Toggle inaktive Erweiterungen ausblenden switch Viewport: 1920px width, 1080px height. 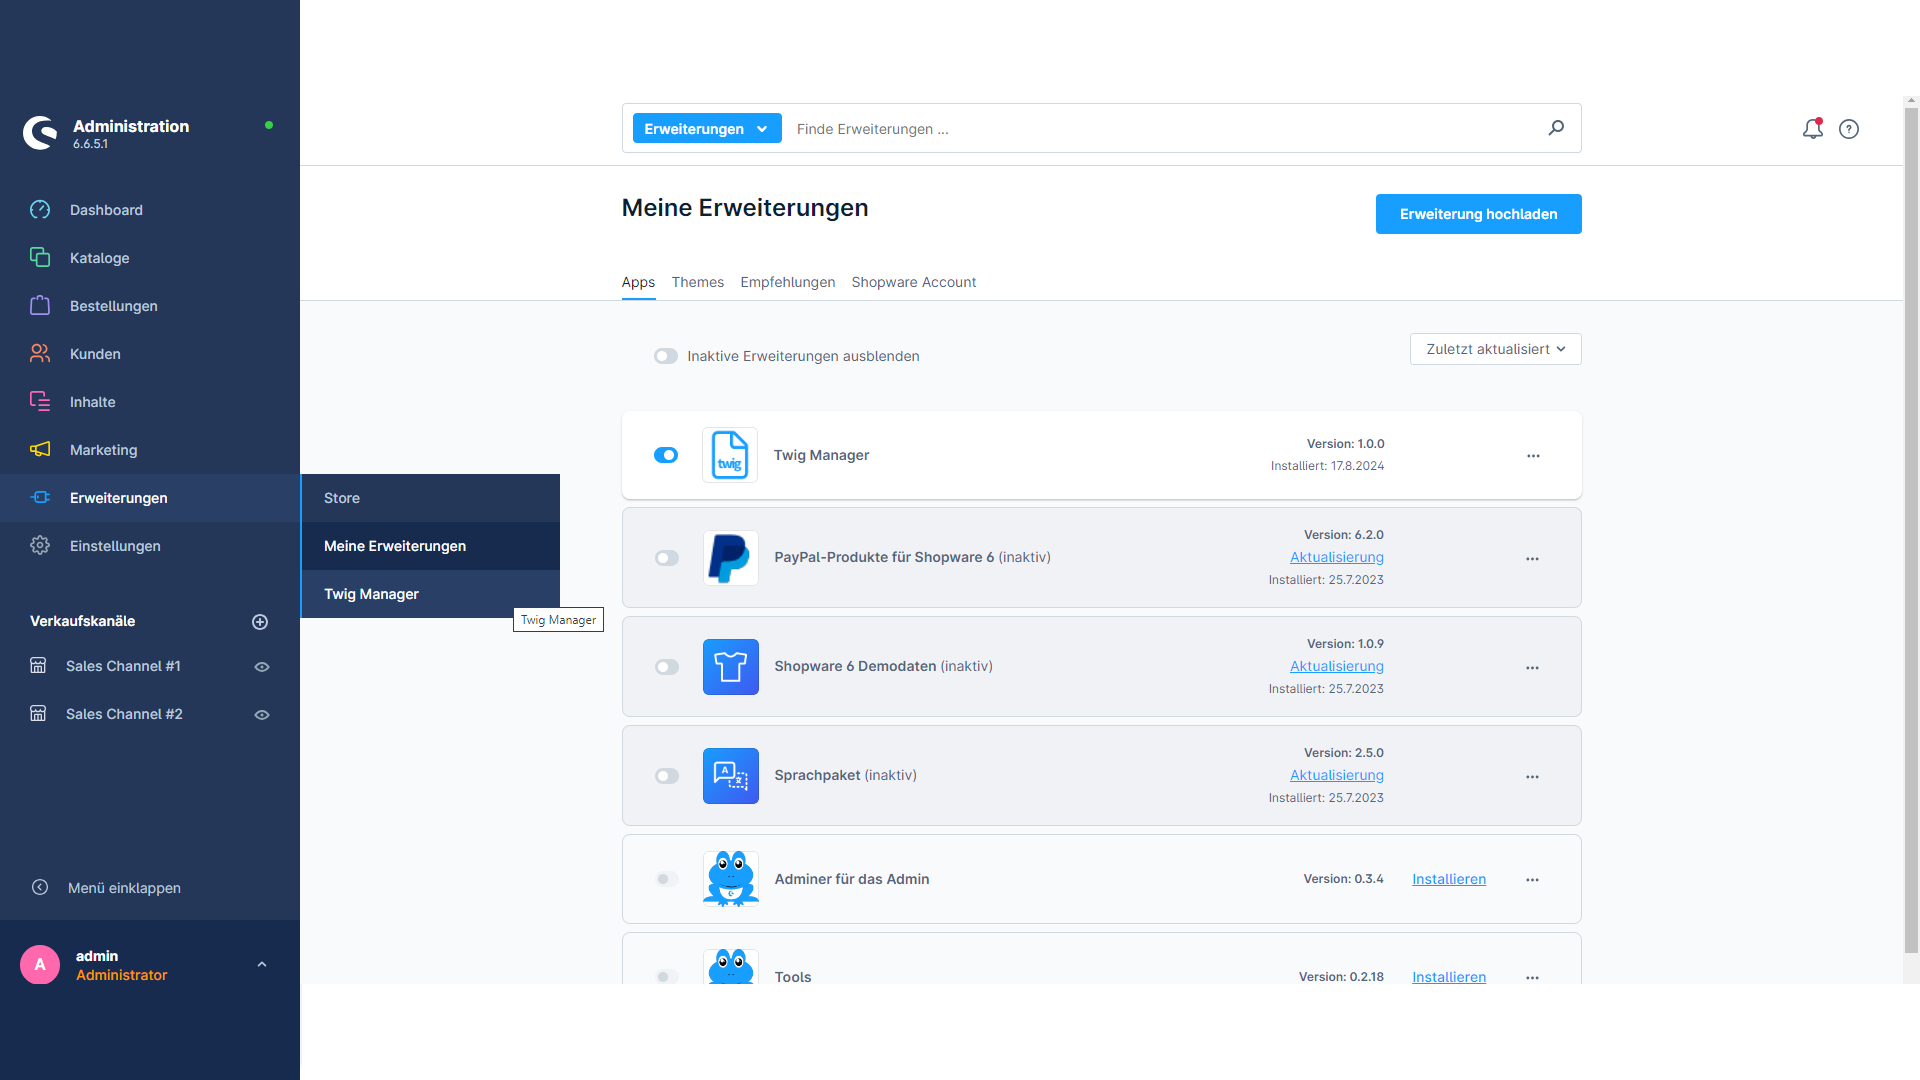666,356
